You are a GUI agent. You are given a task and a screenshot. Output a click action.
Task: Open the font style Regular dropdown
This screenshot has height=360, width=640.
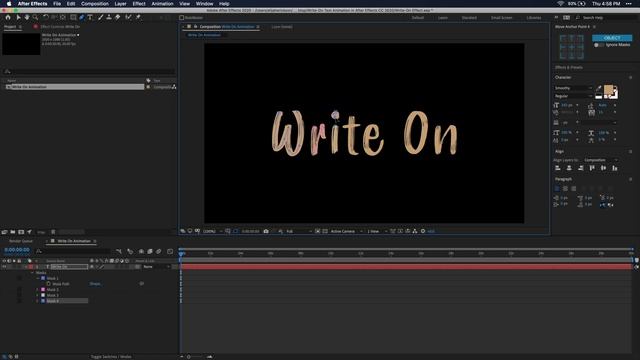click(x=573, y=96)
